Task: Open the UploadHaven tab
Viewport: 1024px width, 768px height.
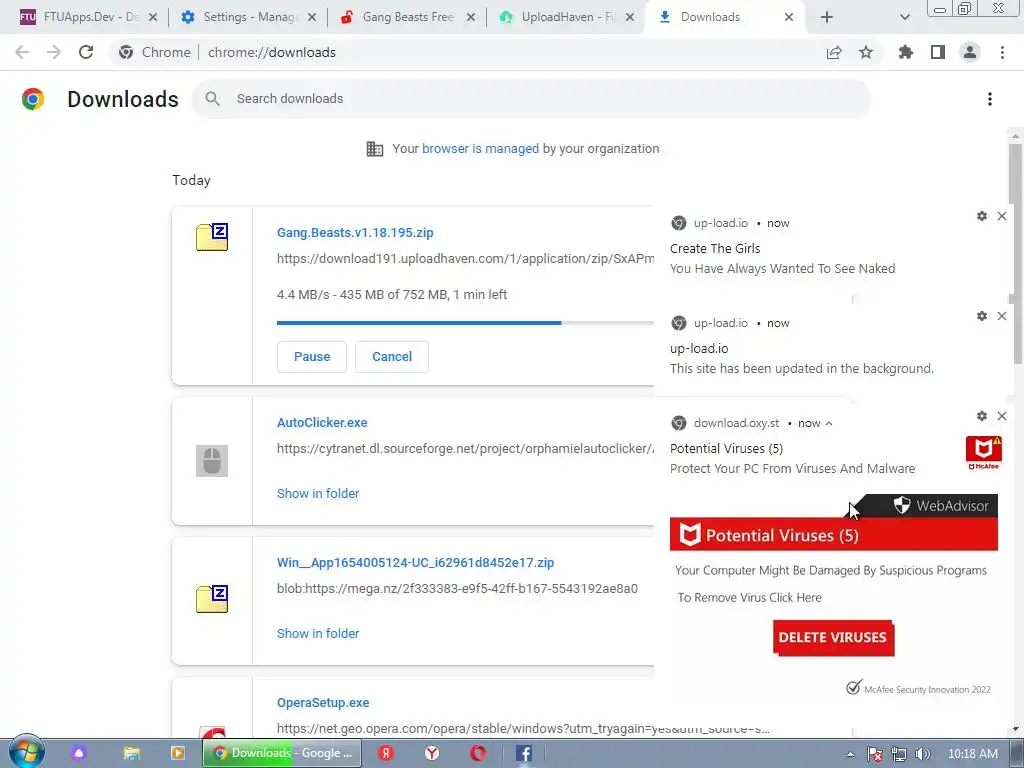Action: point(566,17)
